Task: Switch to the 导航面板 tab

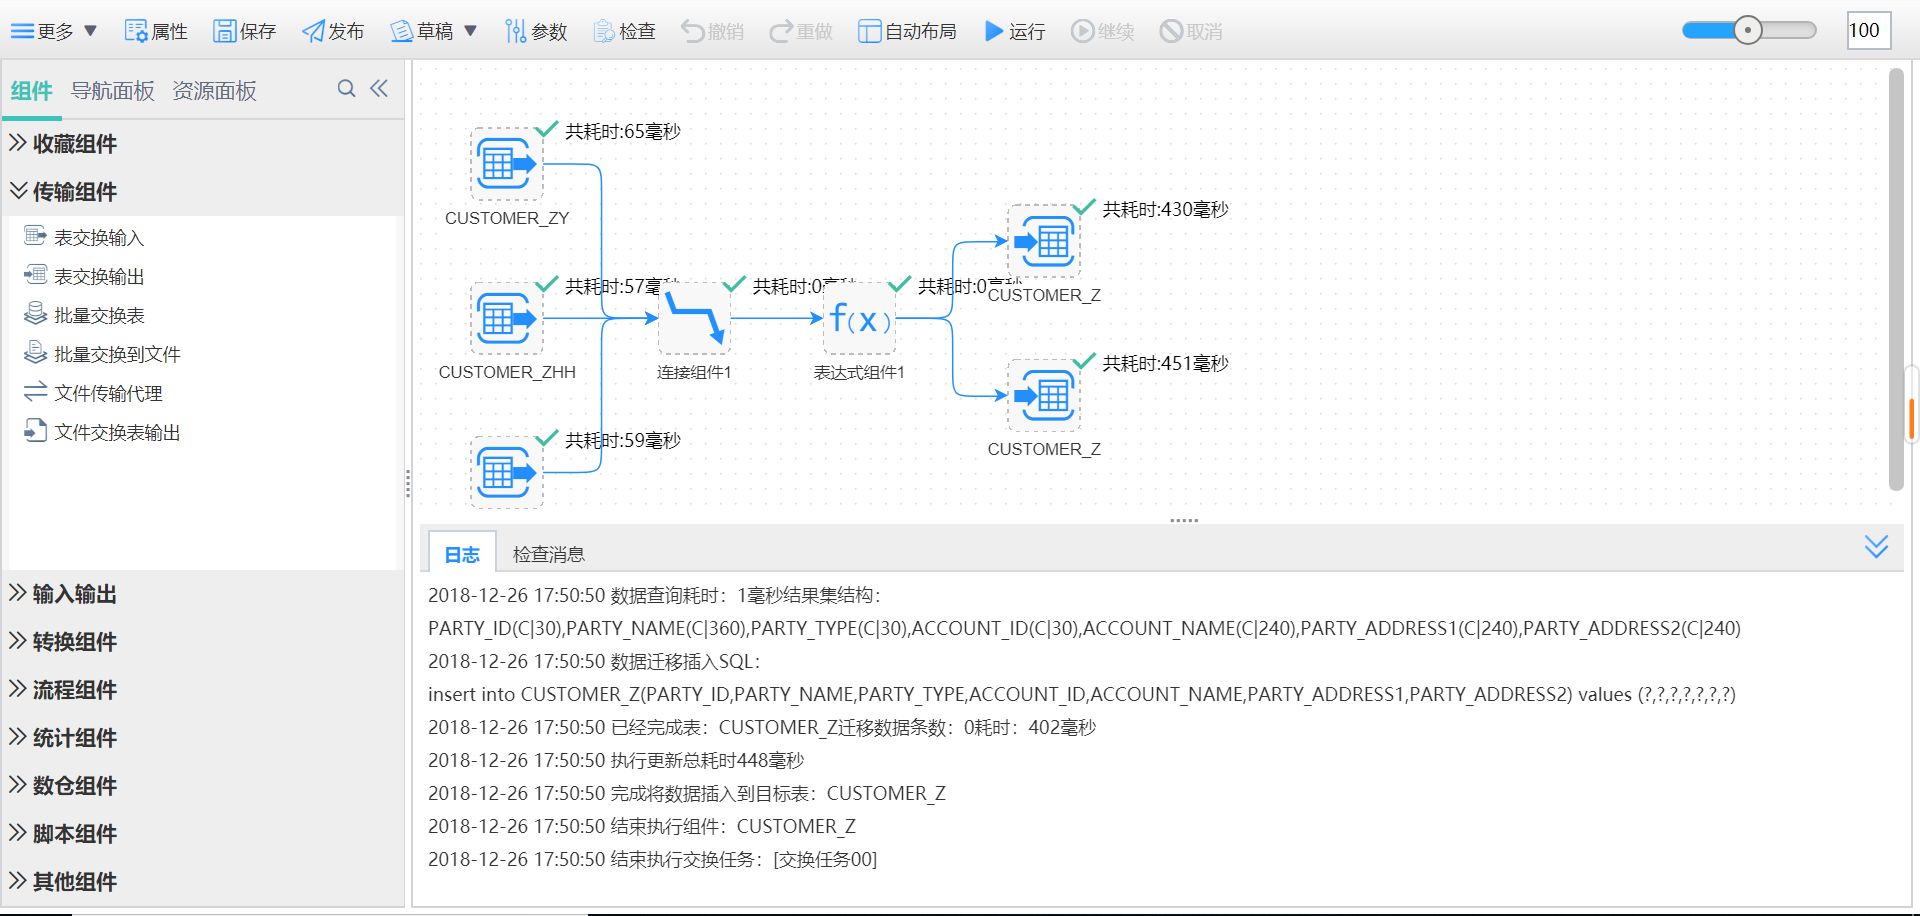Action: click(x=112, y=91)
